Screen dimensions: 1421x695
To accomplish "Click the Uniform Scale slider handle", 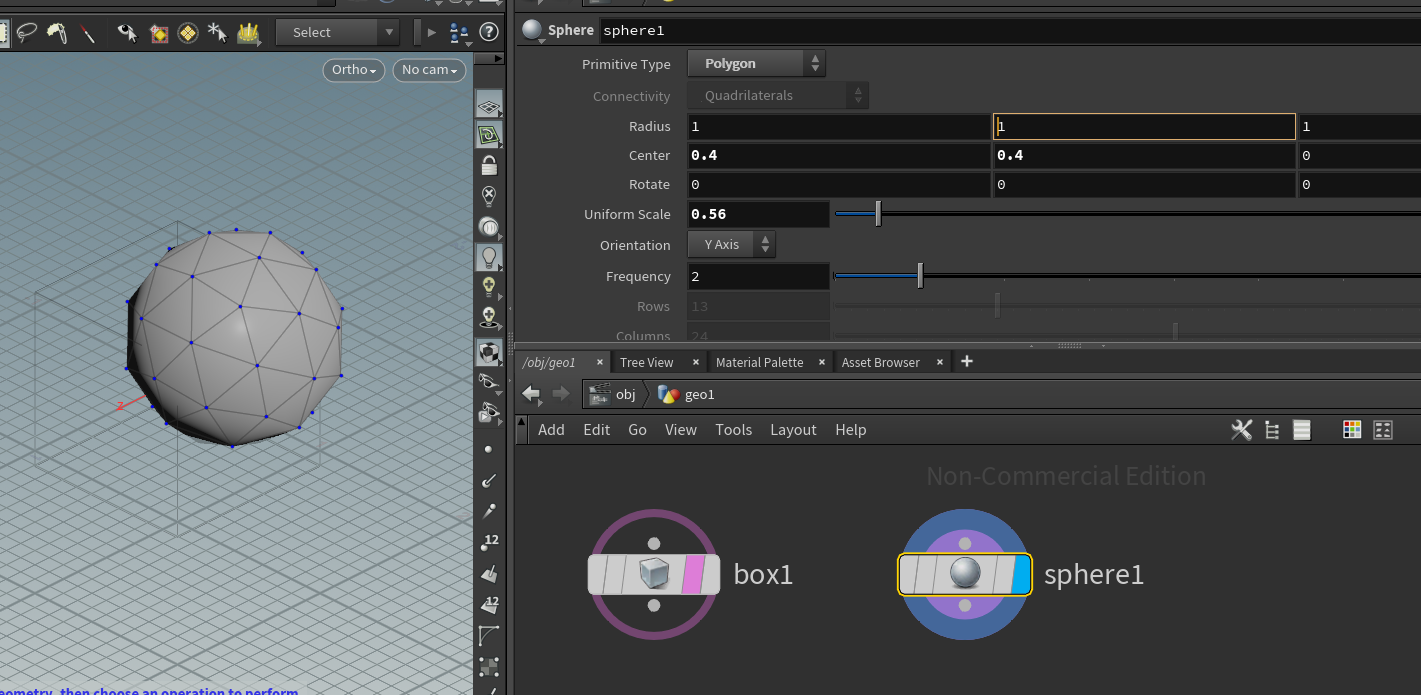I will (x=878, y=214).
